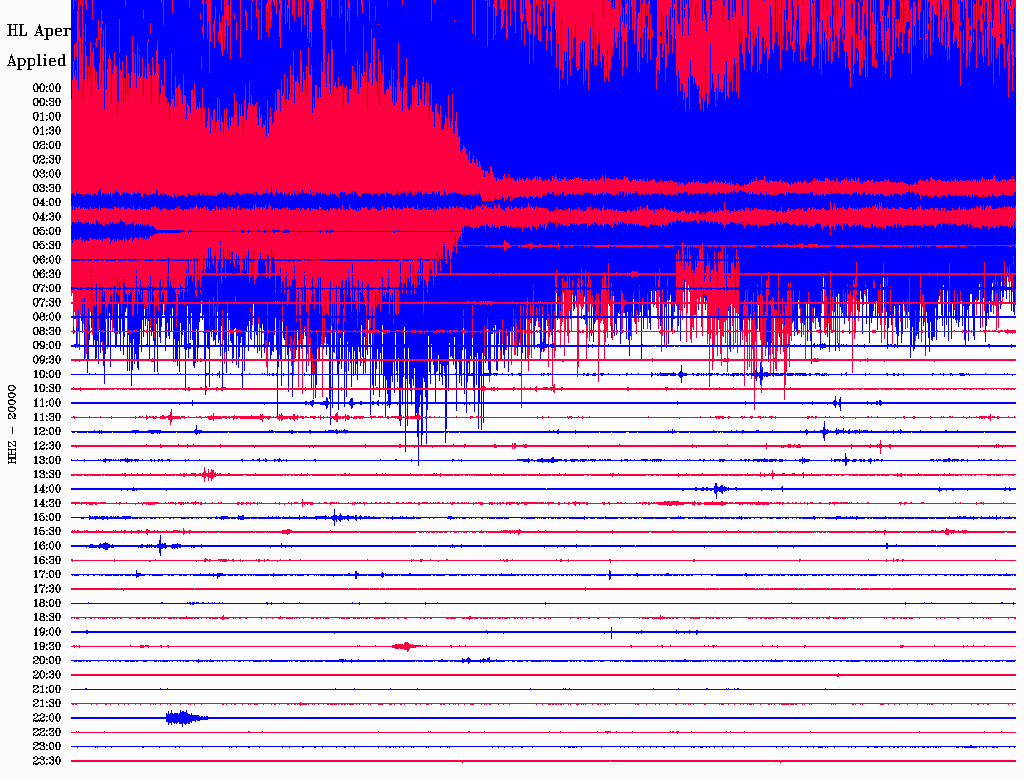Select the 18:30 time label
The width and height of the screenshot is (1024, 780).
click(x=47, y=618)
